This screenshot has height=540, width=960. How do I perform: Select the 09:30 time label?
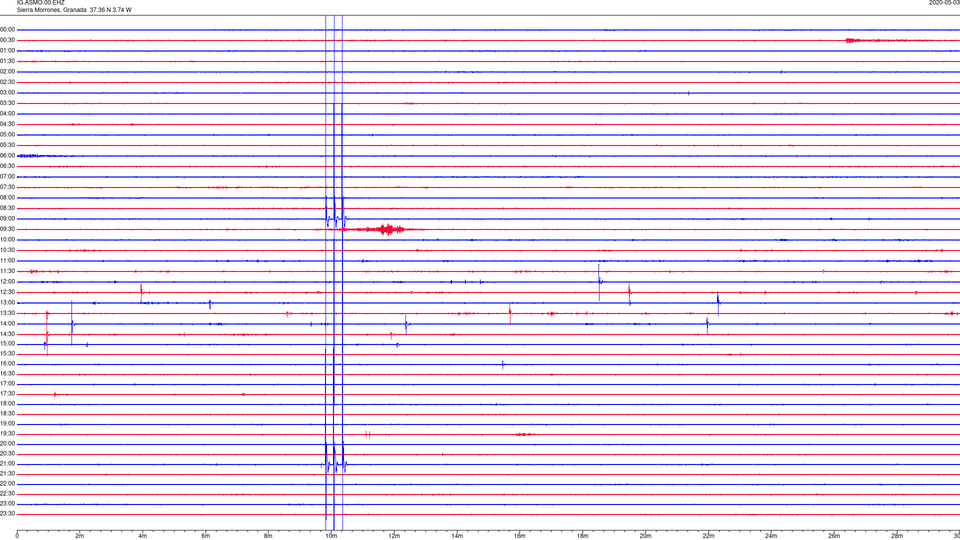click(x=8, y=230)
